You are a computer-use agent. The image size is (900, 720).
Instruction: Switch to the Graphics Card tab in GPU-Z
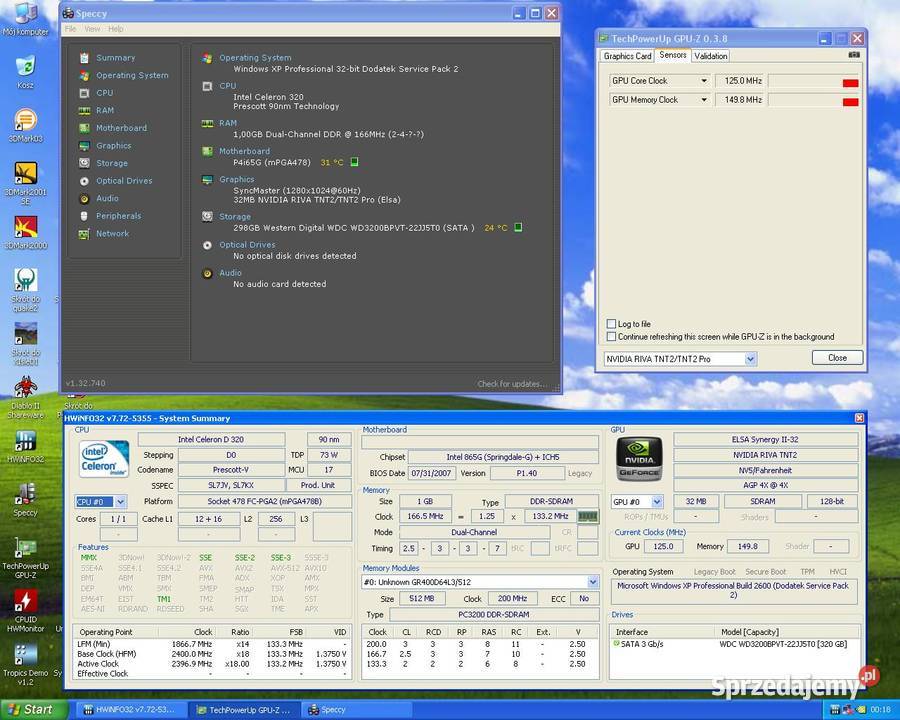627,56
